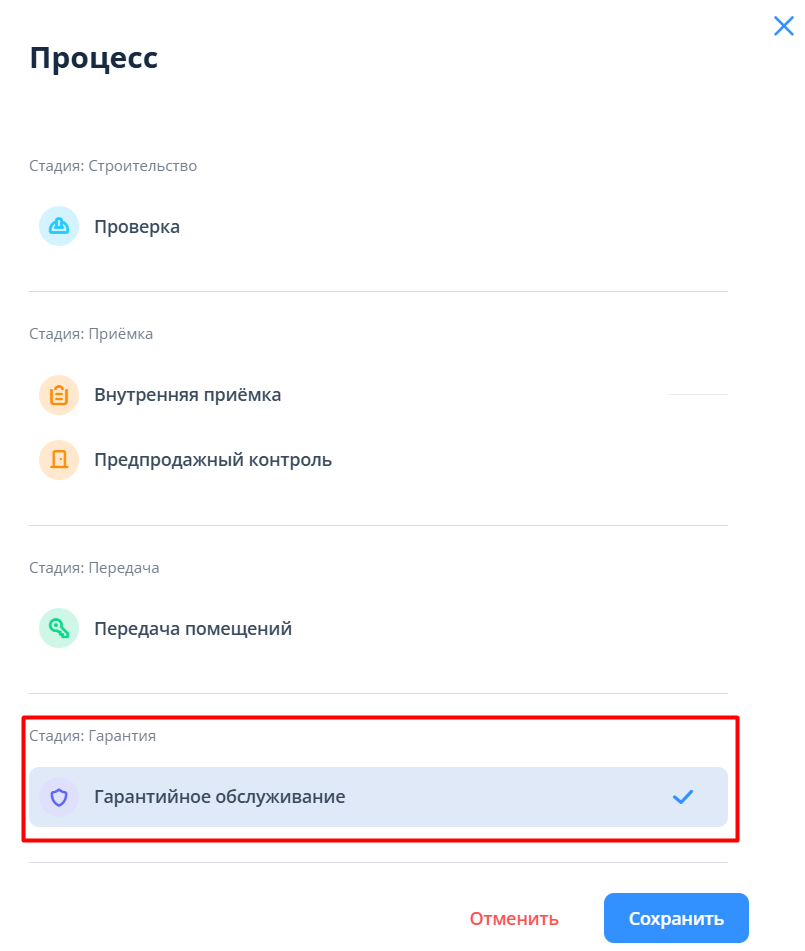The width and height of the screenshot is (805, 951).
Task: Click the shield icon beside Гарантийное обслуживание
Action: click(x=58, y=797)
